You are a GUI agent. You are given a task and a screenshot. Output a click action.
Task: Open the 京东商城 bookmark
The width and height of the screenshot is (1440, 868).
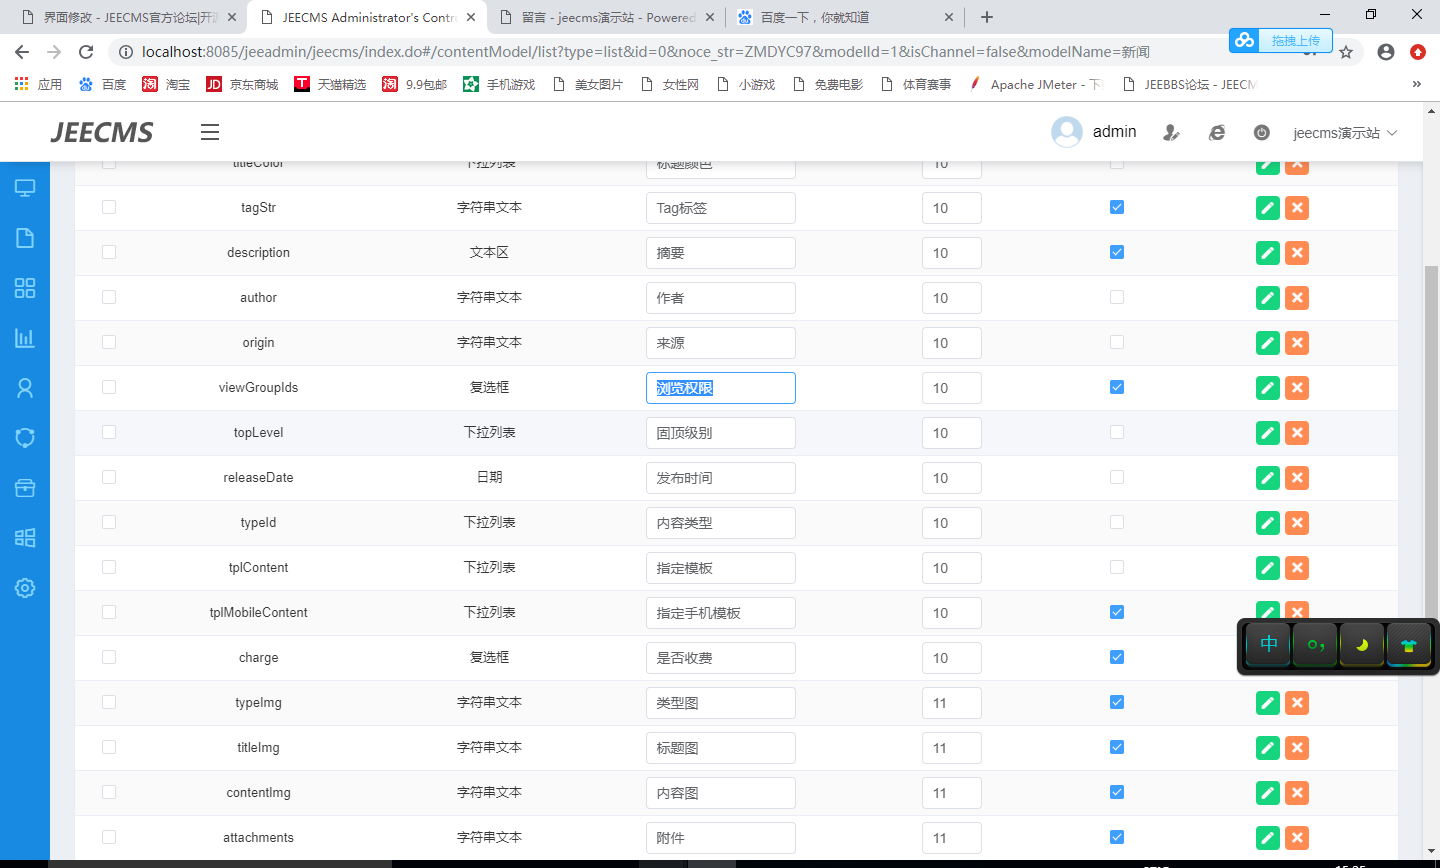tap(242, 84)
